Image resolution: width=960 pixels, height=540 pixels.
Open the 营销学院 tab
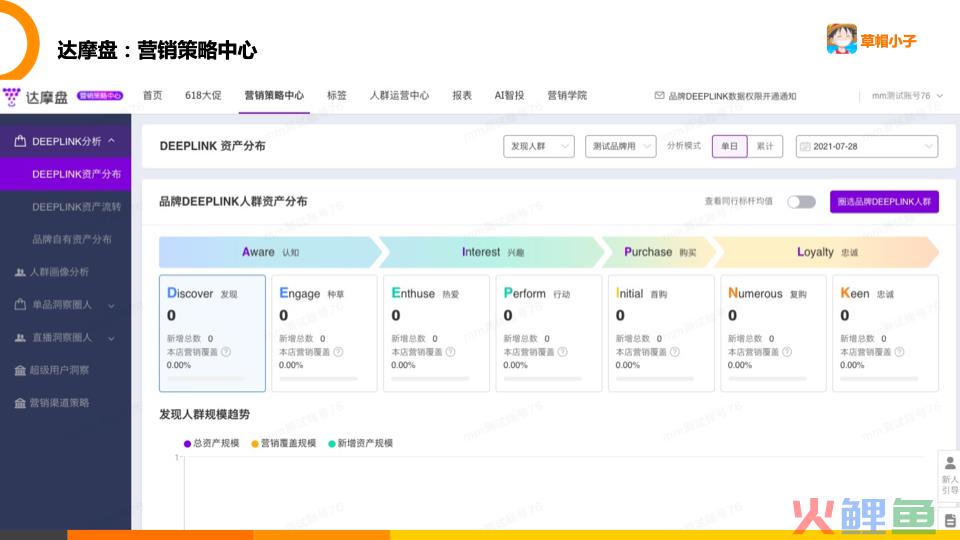[566, 96]
